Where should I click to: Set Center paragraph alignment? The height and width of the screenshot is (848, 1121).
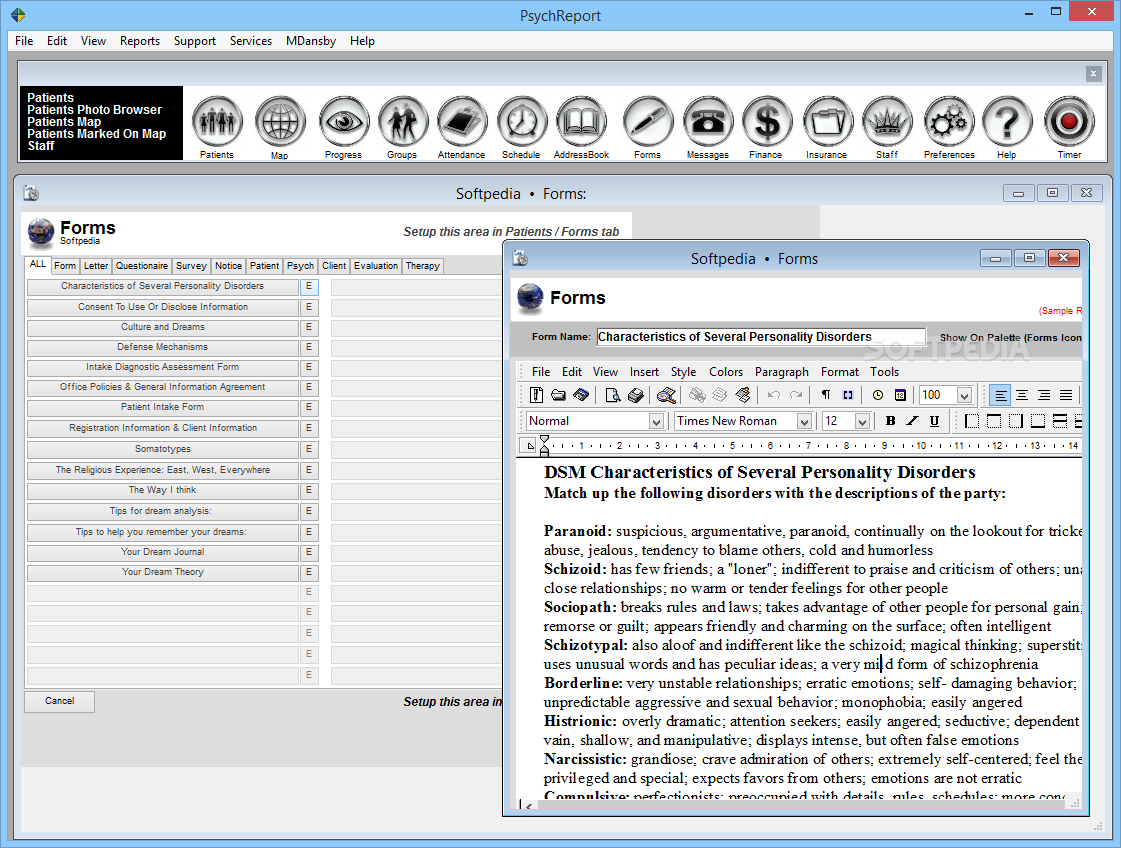(1022, 395)
